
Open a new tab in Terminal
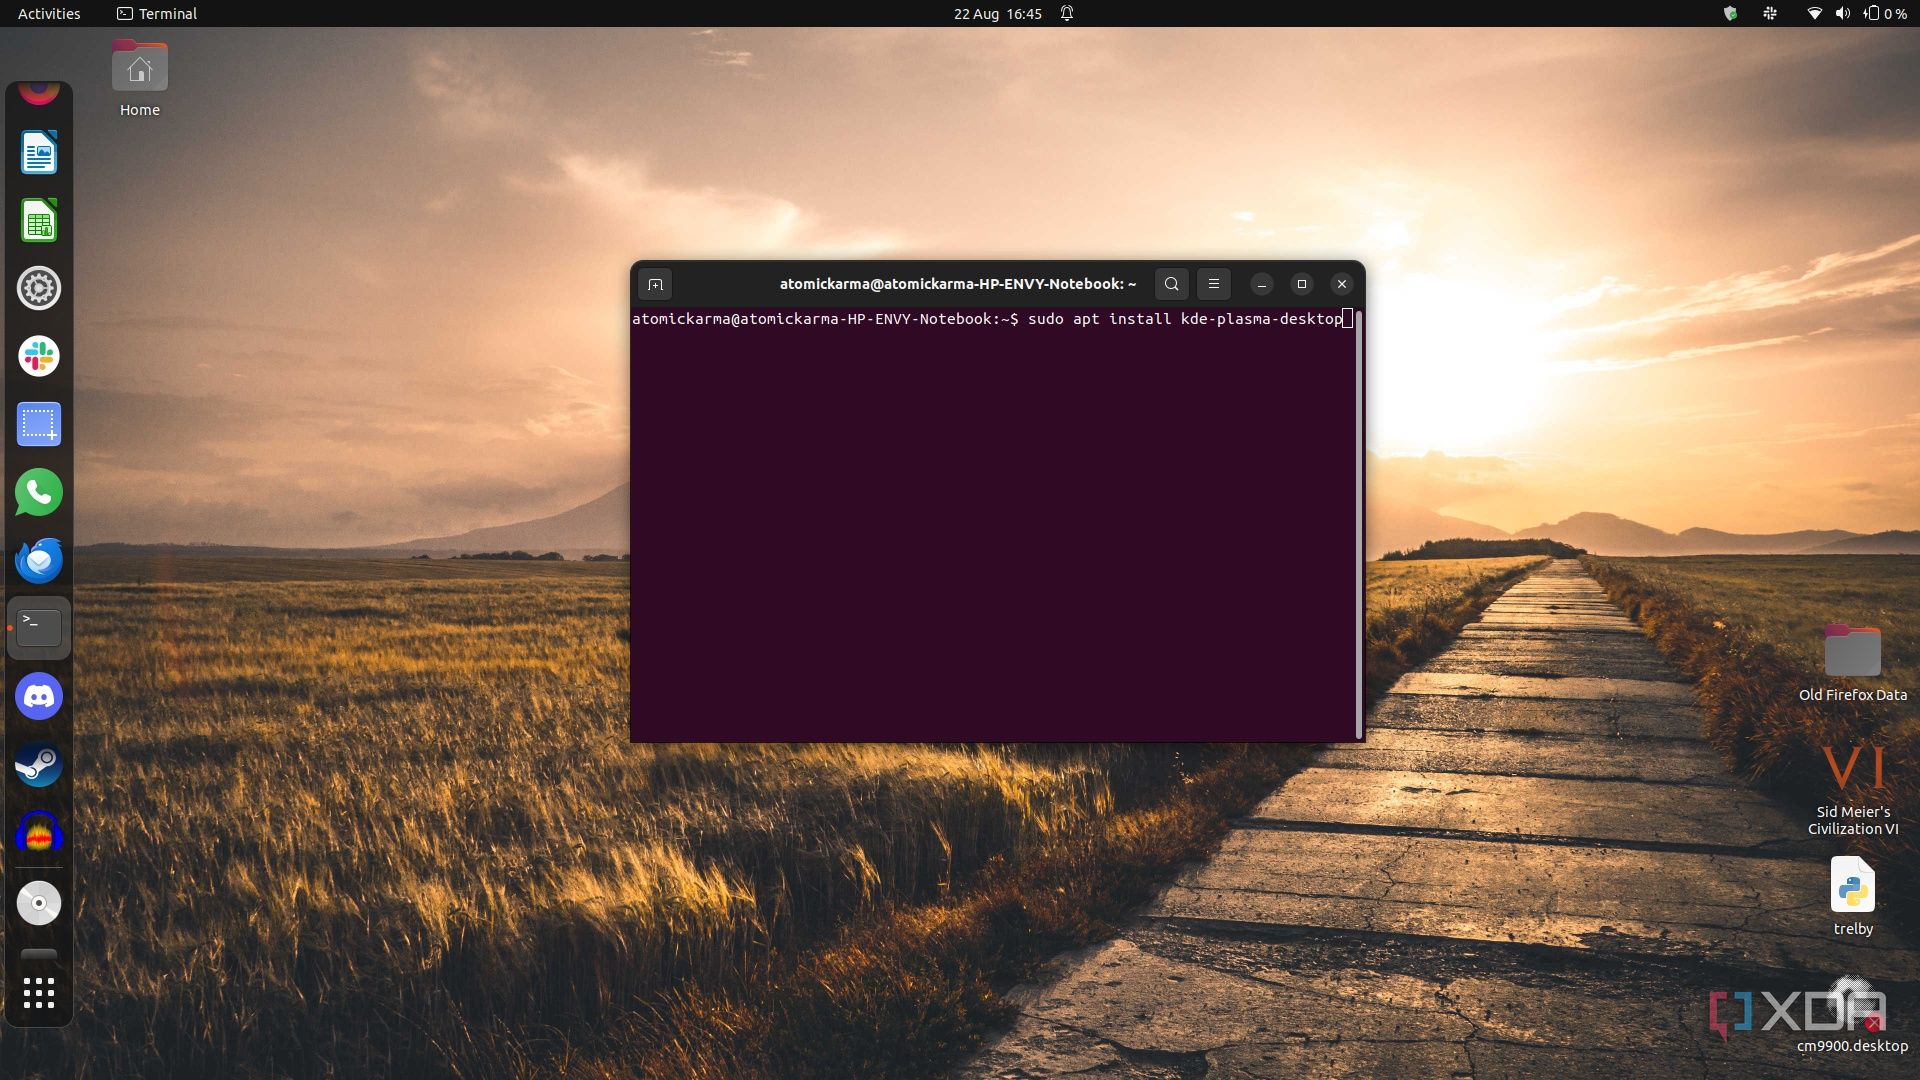655,285
